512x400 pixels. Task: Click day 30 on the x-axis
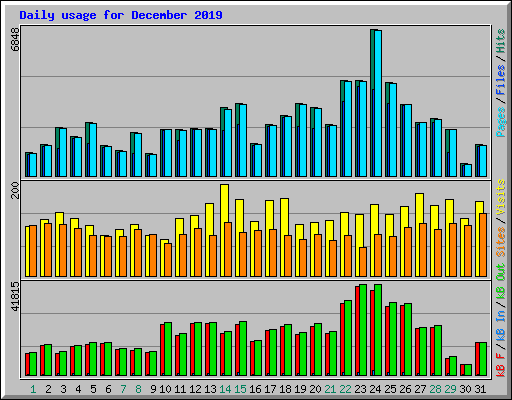(x=465, y=389)
